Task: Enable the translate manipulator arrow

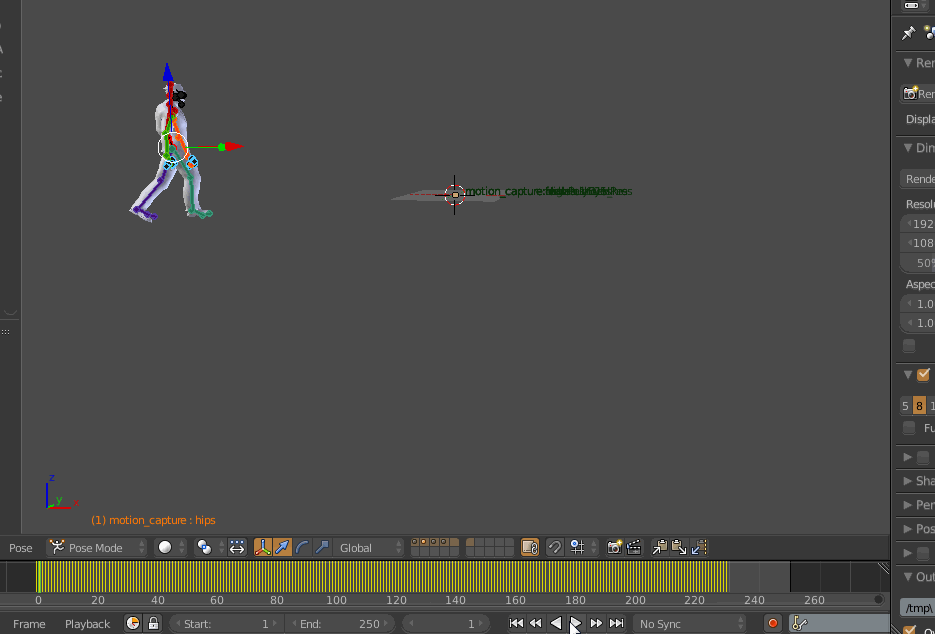Action: pos(283,548)
